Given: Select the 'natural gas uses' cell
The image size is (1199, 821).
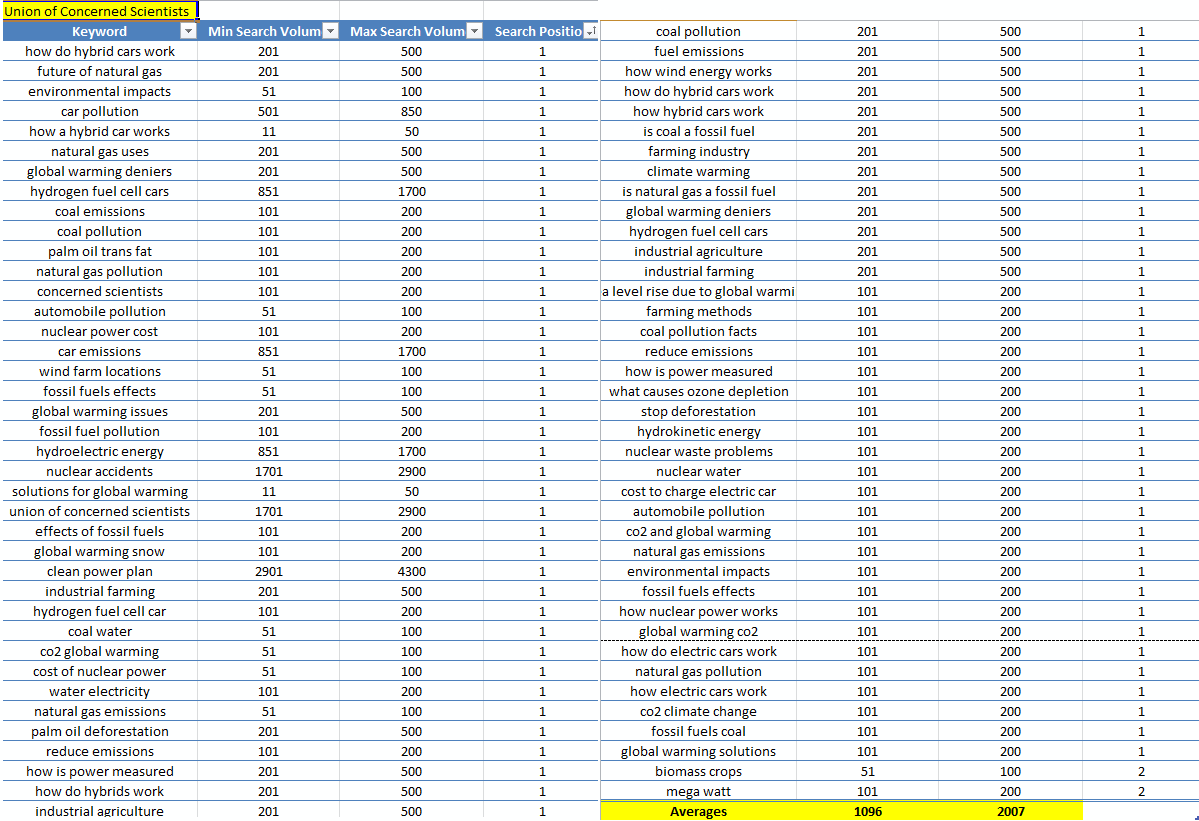Looking at the screenshot, I should (x=99, y=151).
